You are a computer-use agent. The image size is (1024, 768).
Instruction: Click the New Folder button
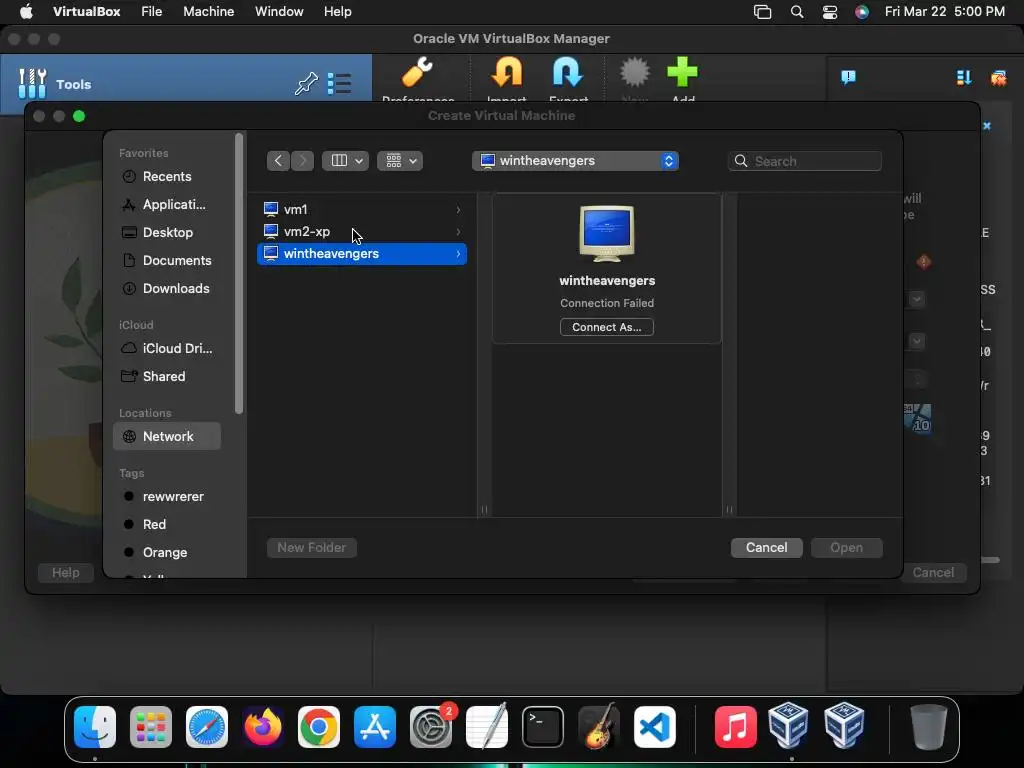click(x=312, y=548)
